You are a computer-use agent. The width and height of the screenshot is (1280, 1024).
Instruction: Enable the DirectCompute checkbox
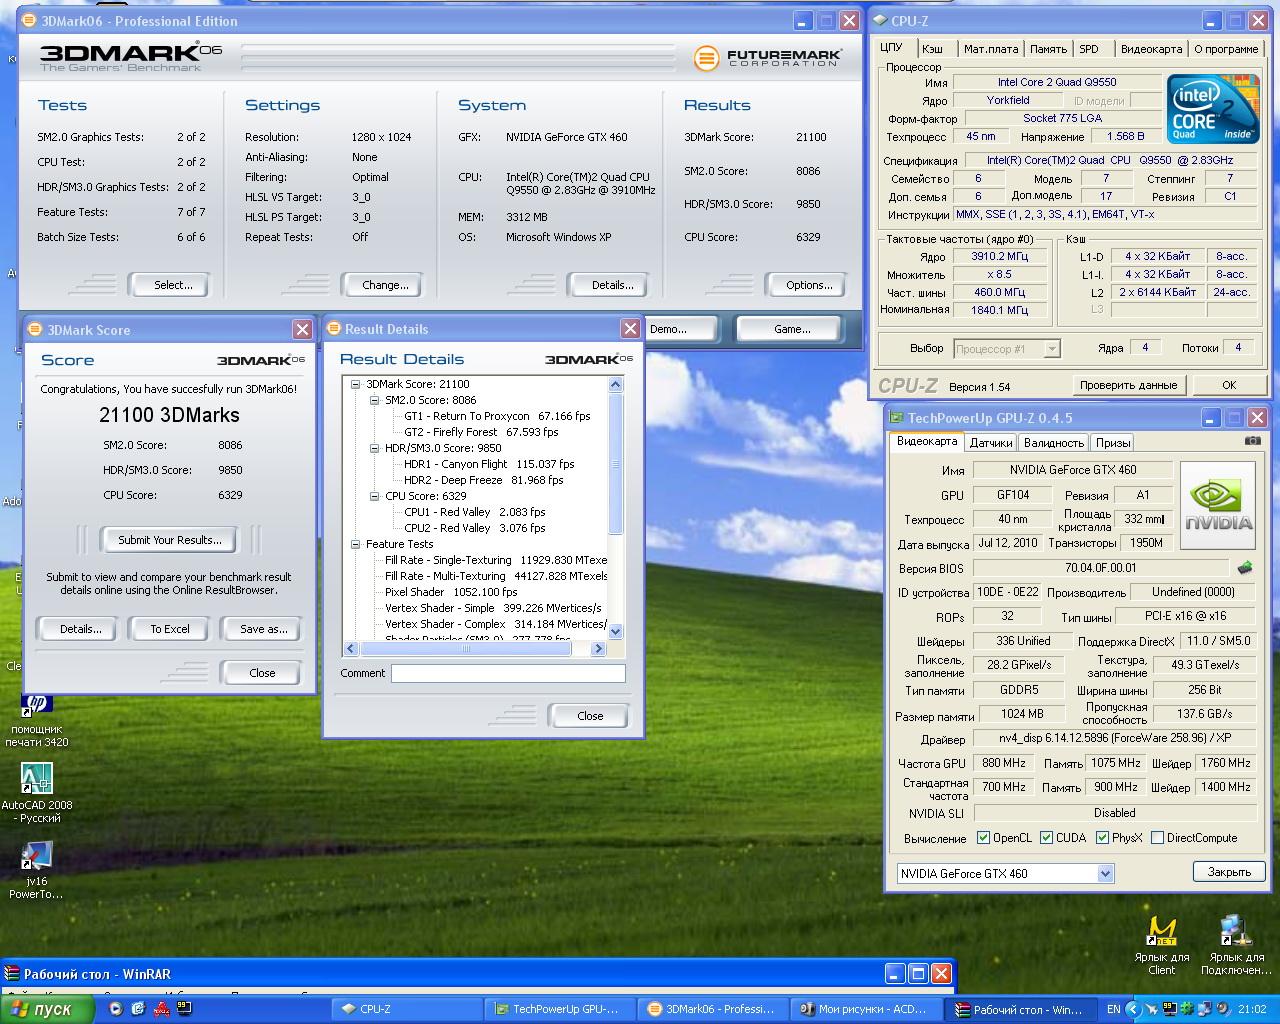point(1157,838)
